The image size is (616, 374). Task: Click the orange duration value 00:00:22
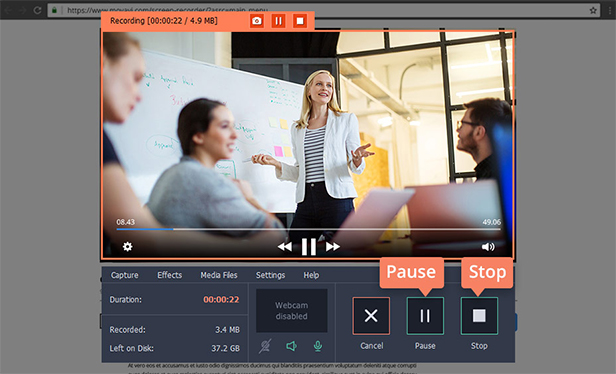click(221, 299)
